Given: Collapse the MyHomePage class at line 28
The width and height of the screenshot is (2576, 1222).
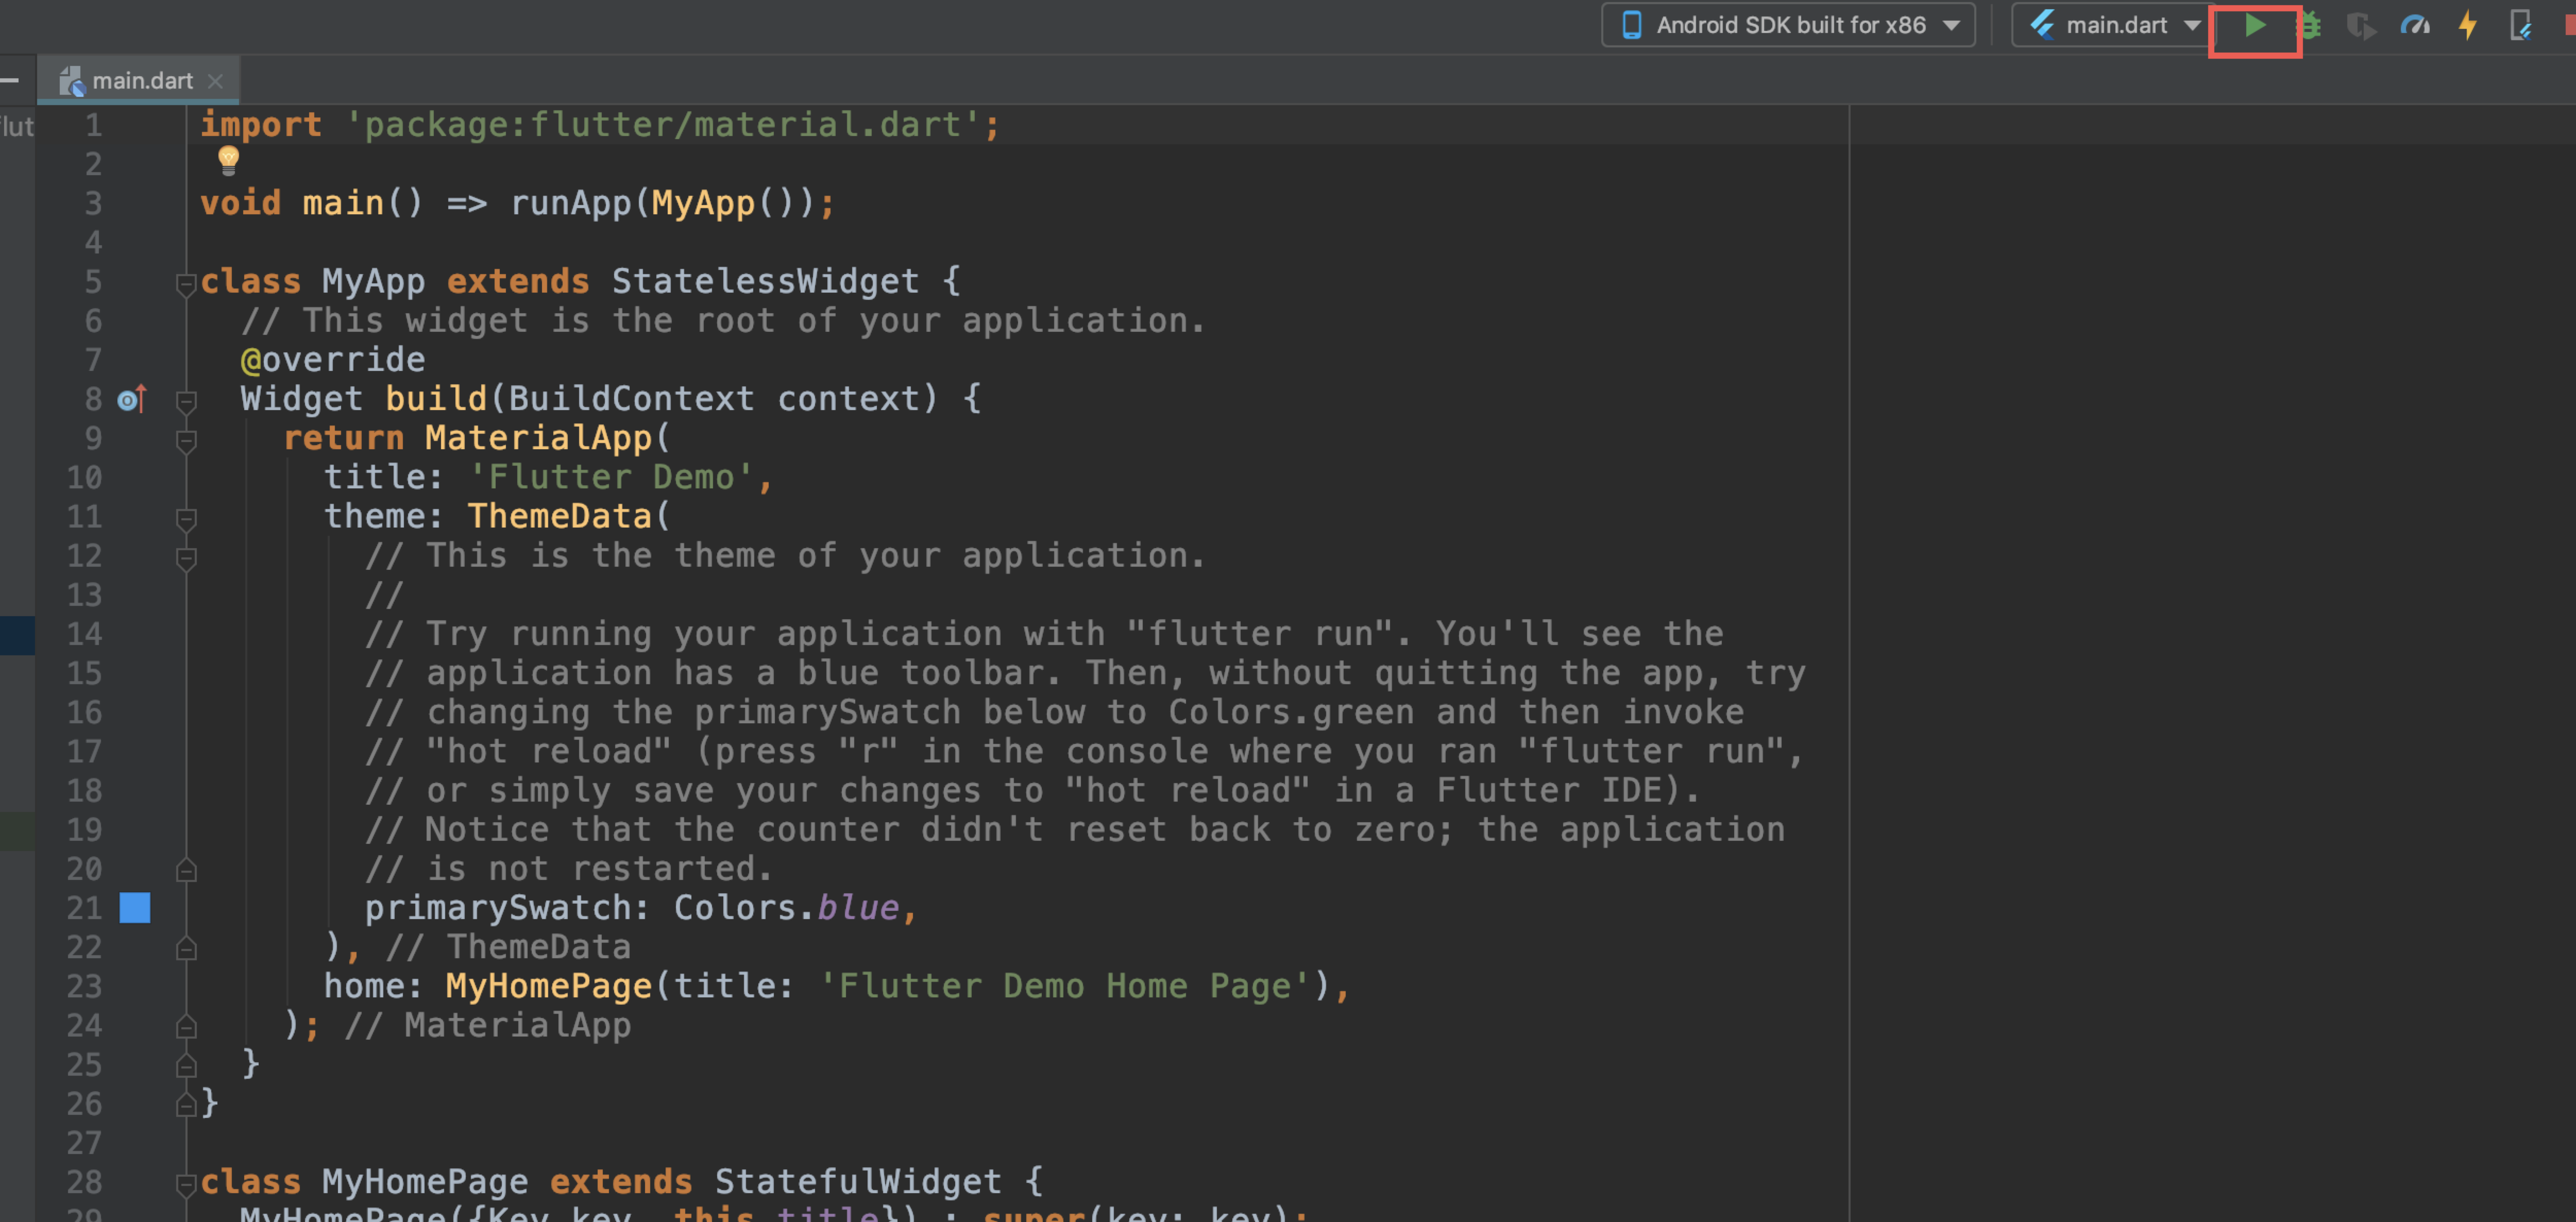Looking at the screenshot, I should point(186,1184).
